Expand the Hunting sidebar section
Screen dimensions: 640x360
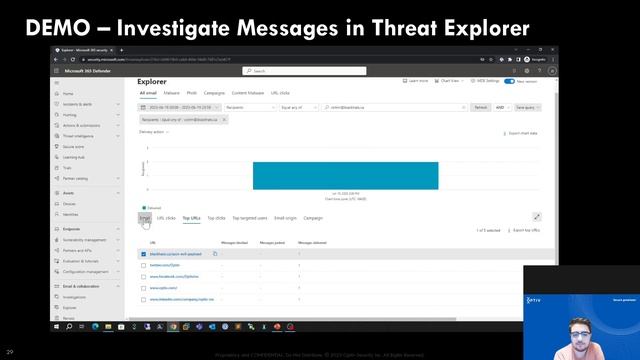[118, 115]
